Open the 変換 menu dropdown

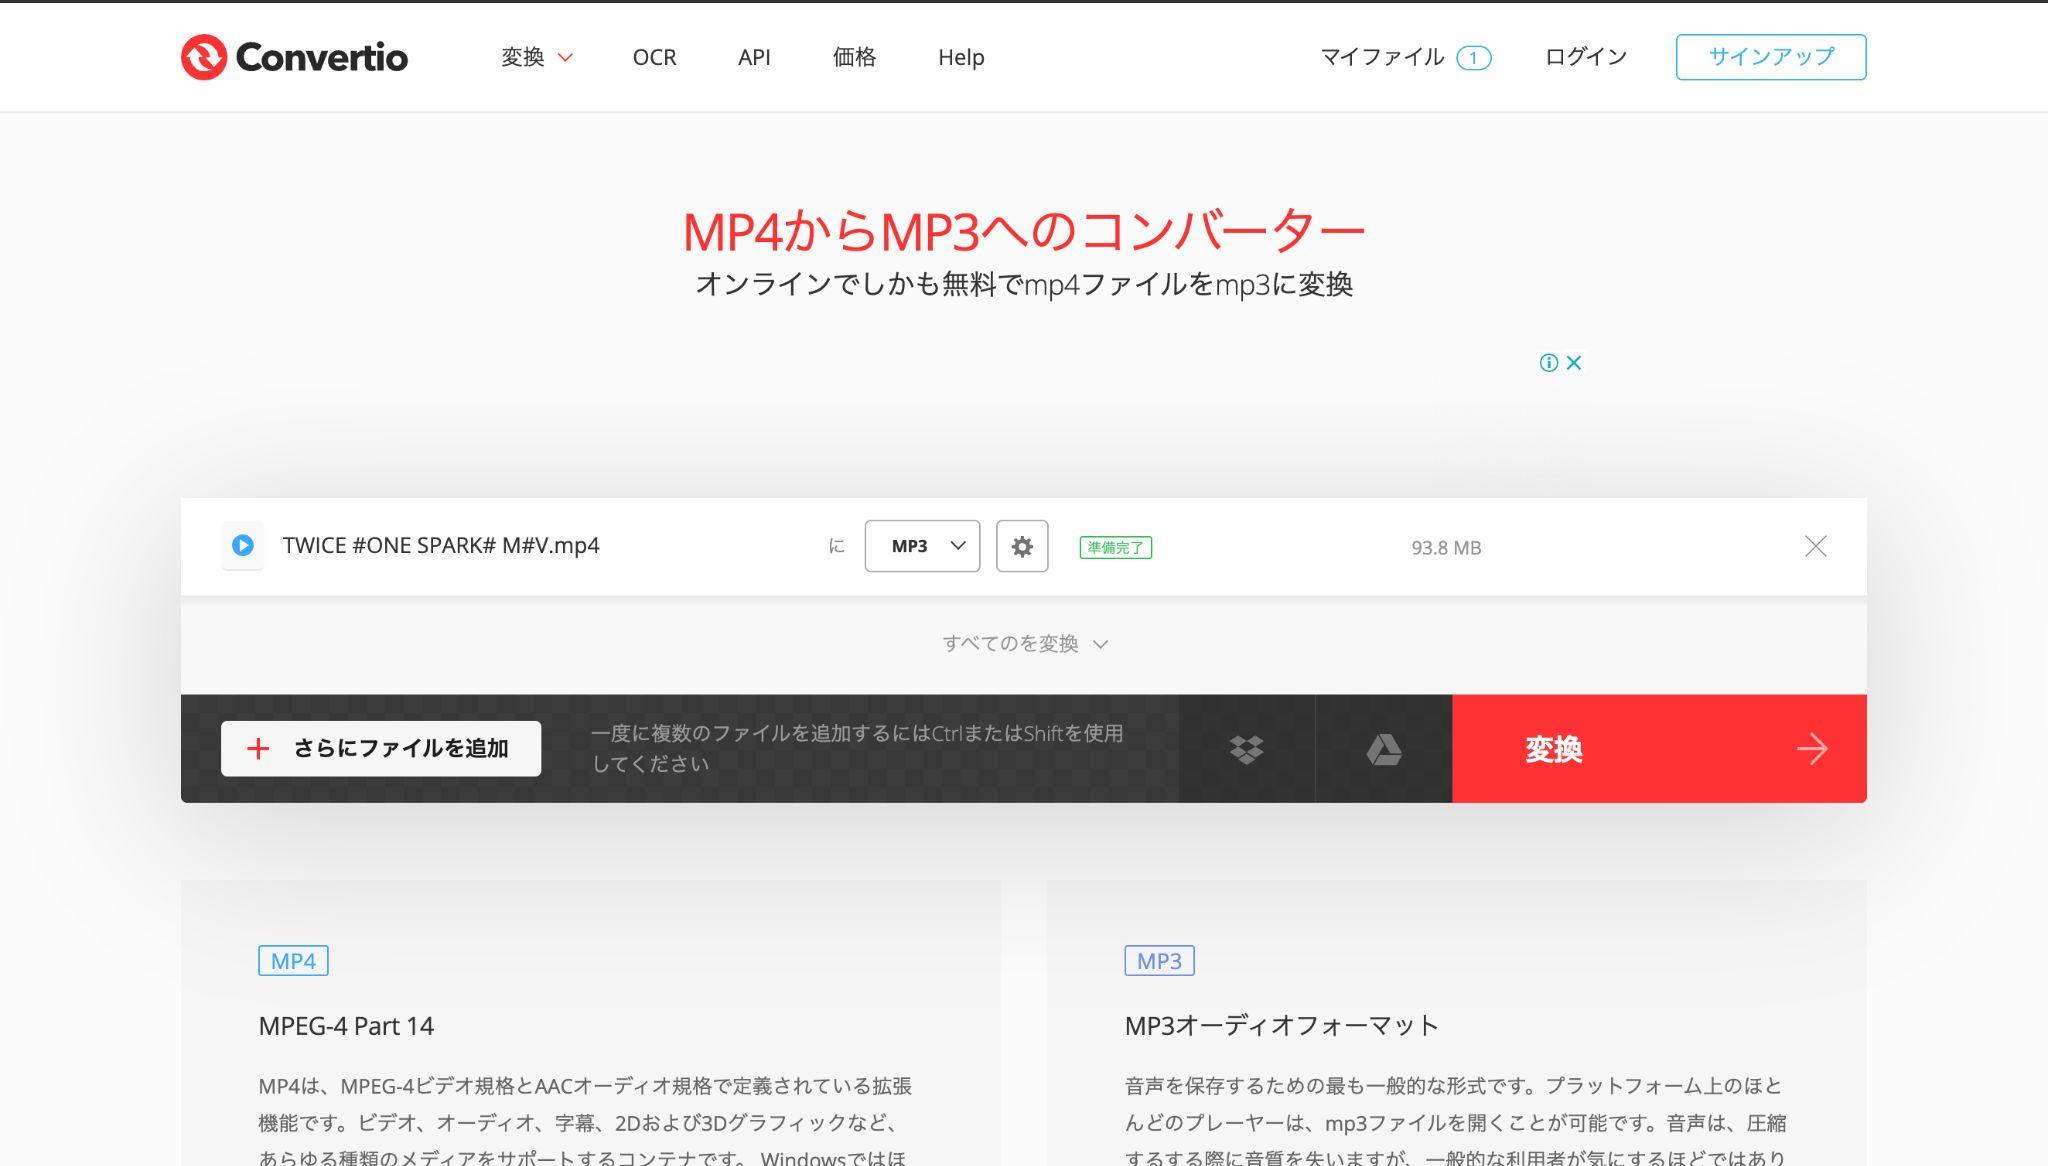(x=537, y=57)
